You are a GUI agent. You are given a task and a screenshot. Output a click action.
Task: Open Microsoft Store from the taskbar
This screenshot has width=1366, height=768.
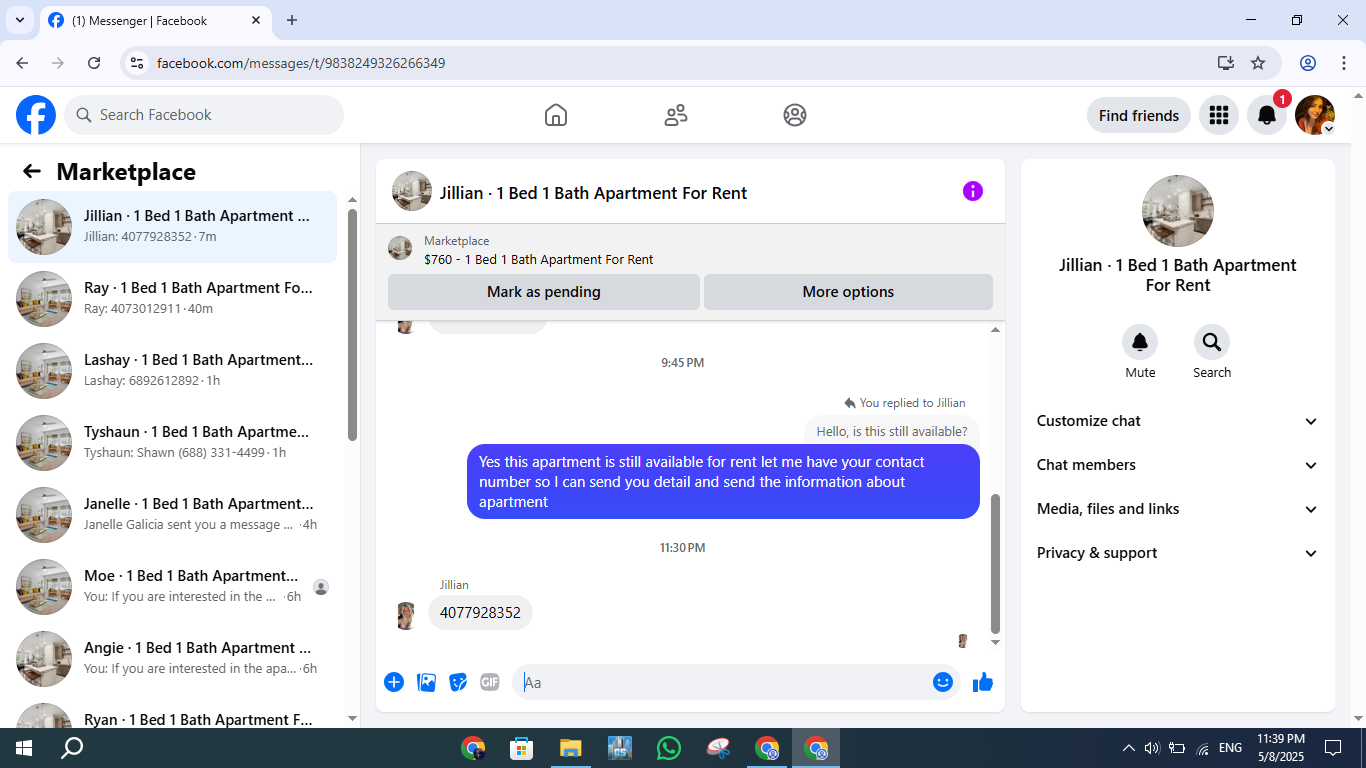coord(521,748)
